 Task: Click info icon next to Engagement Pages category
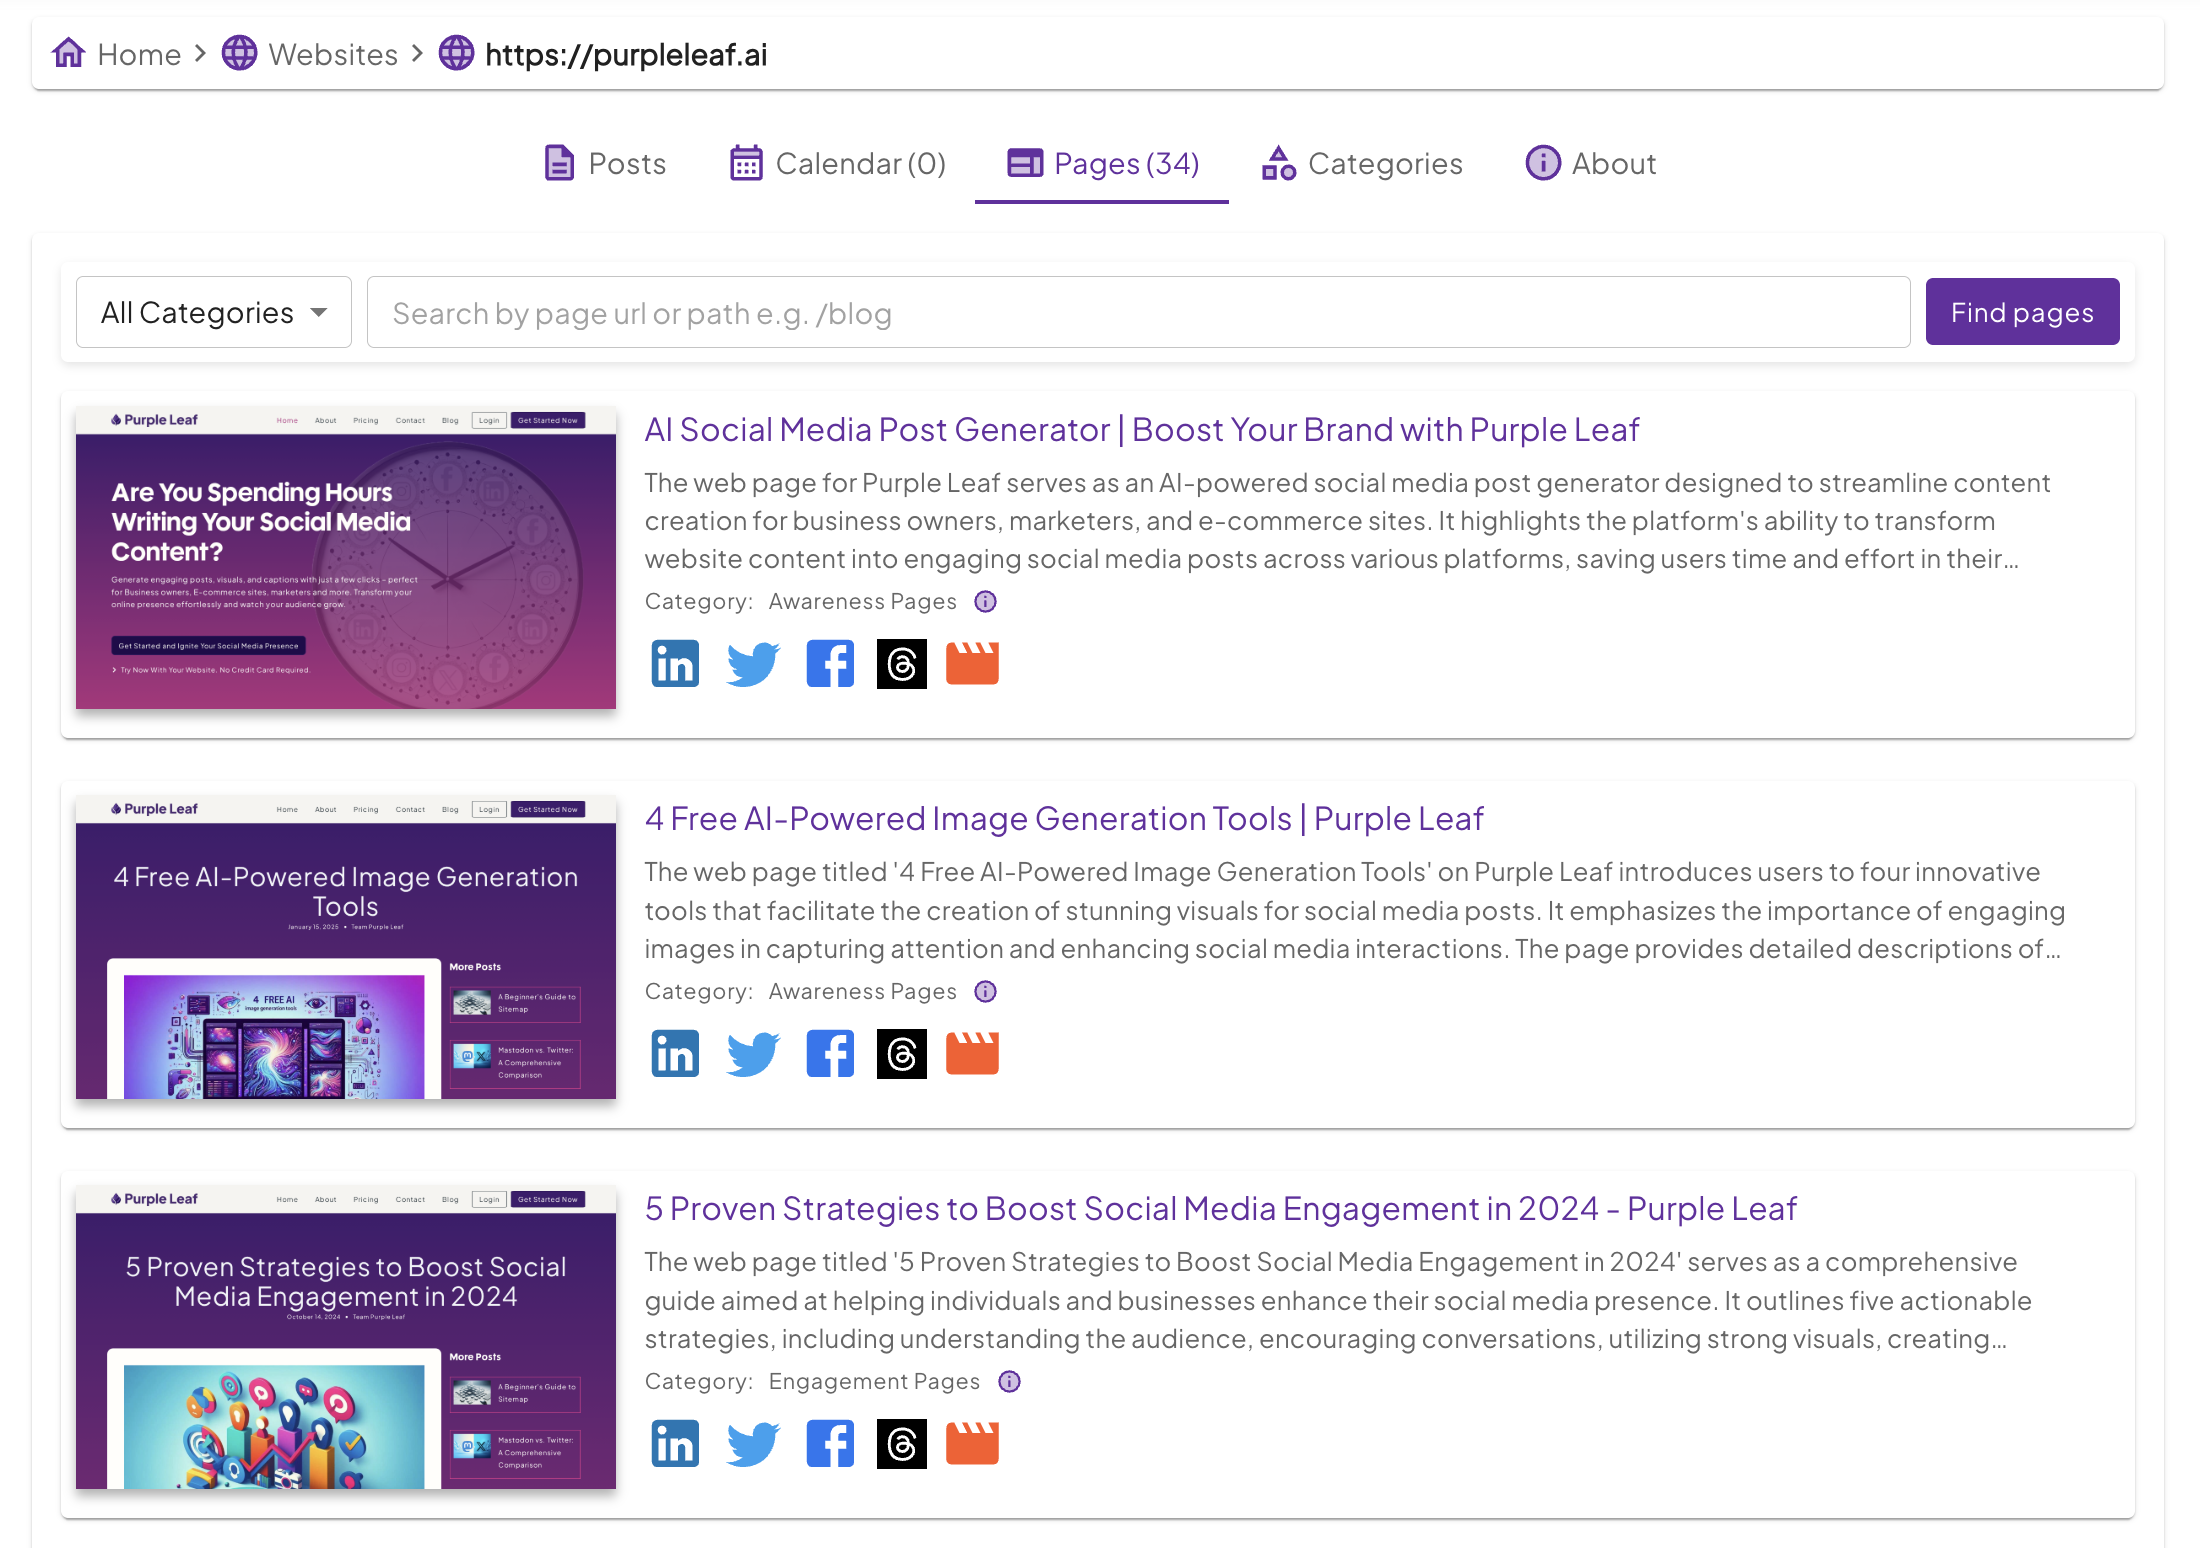click(1010, 1382)
